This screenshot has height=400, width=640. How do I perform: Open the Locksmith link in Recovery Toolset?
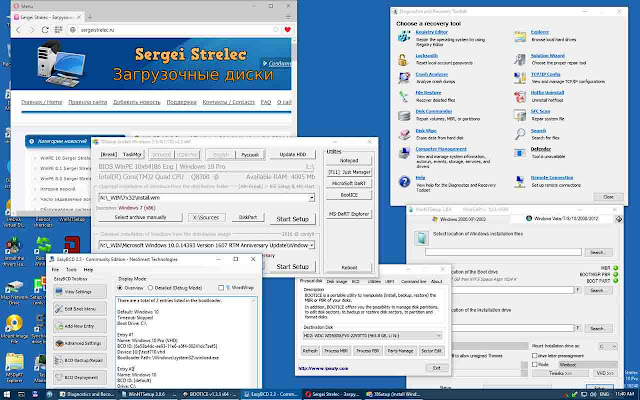click(427, 56)
